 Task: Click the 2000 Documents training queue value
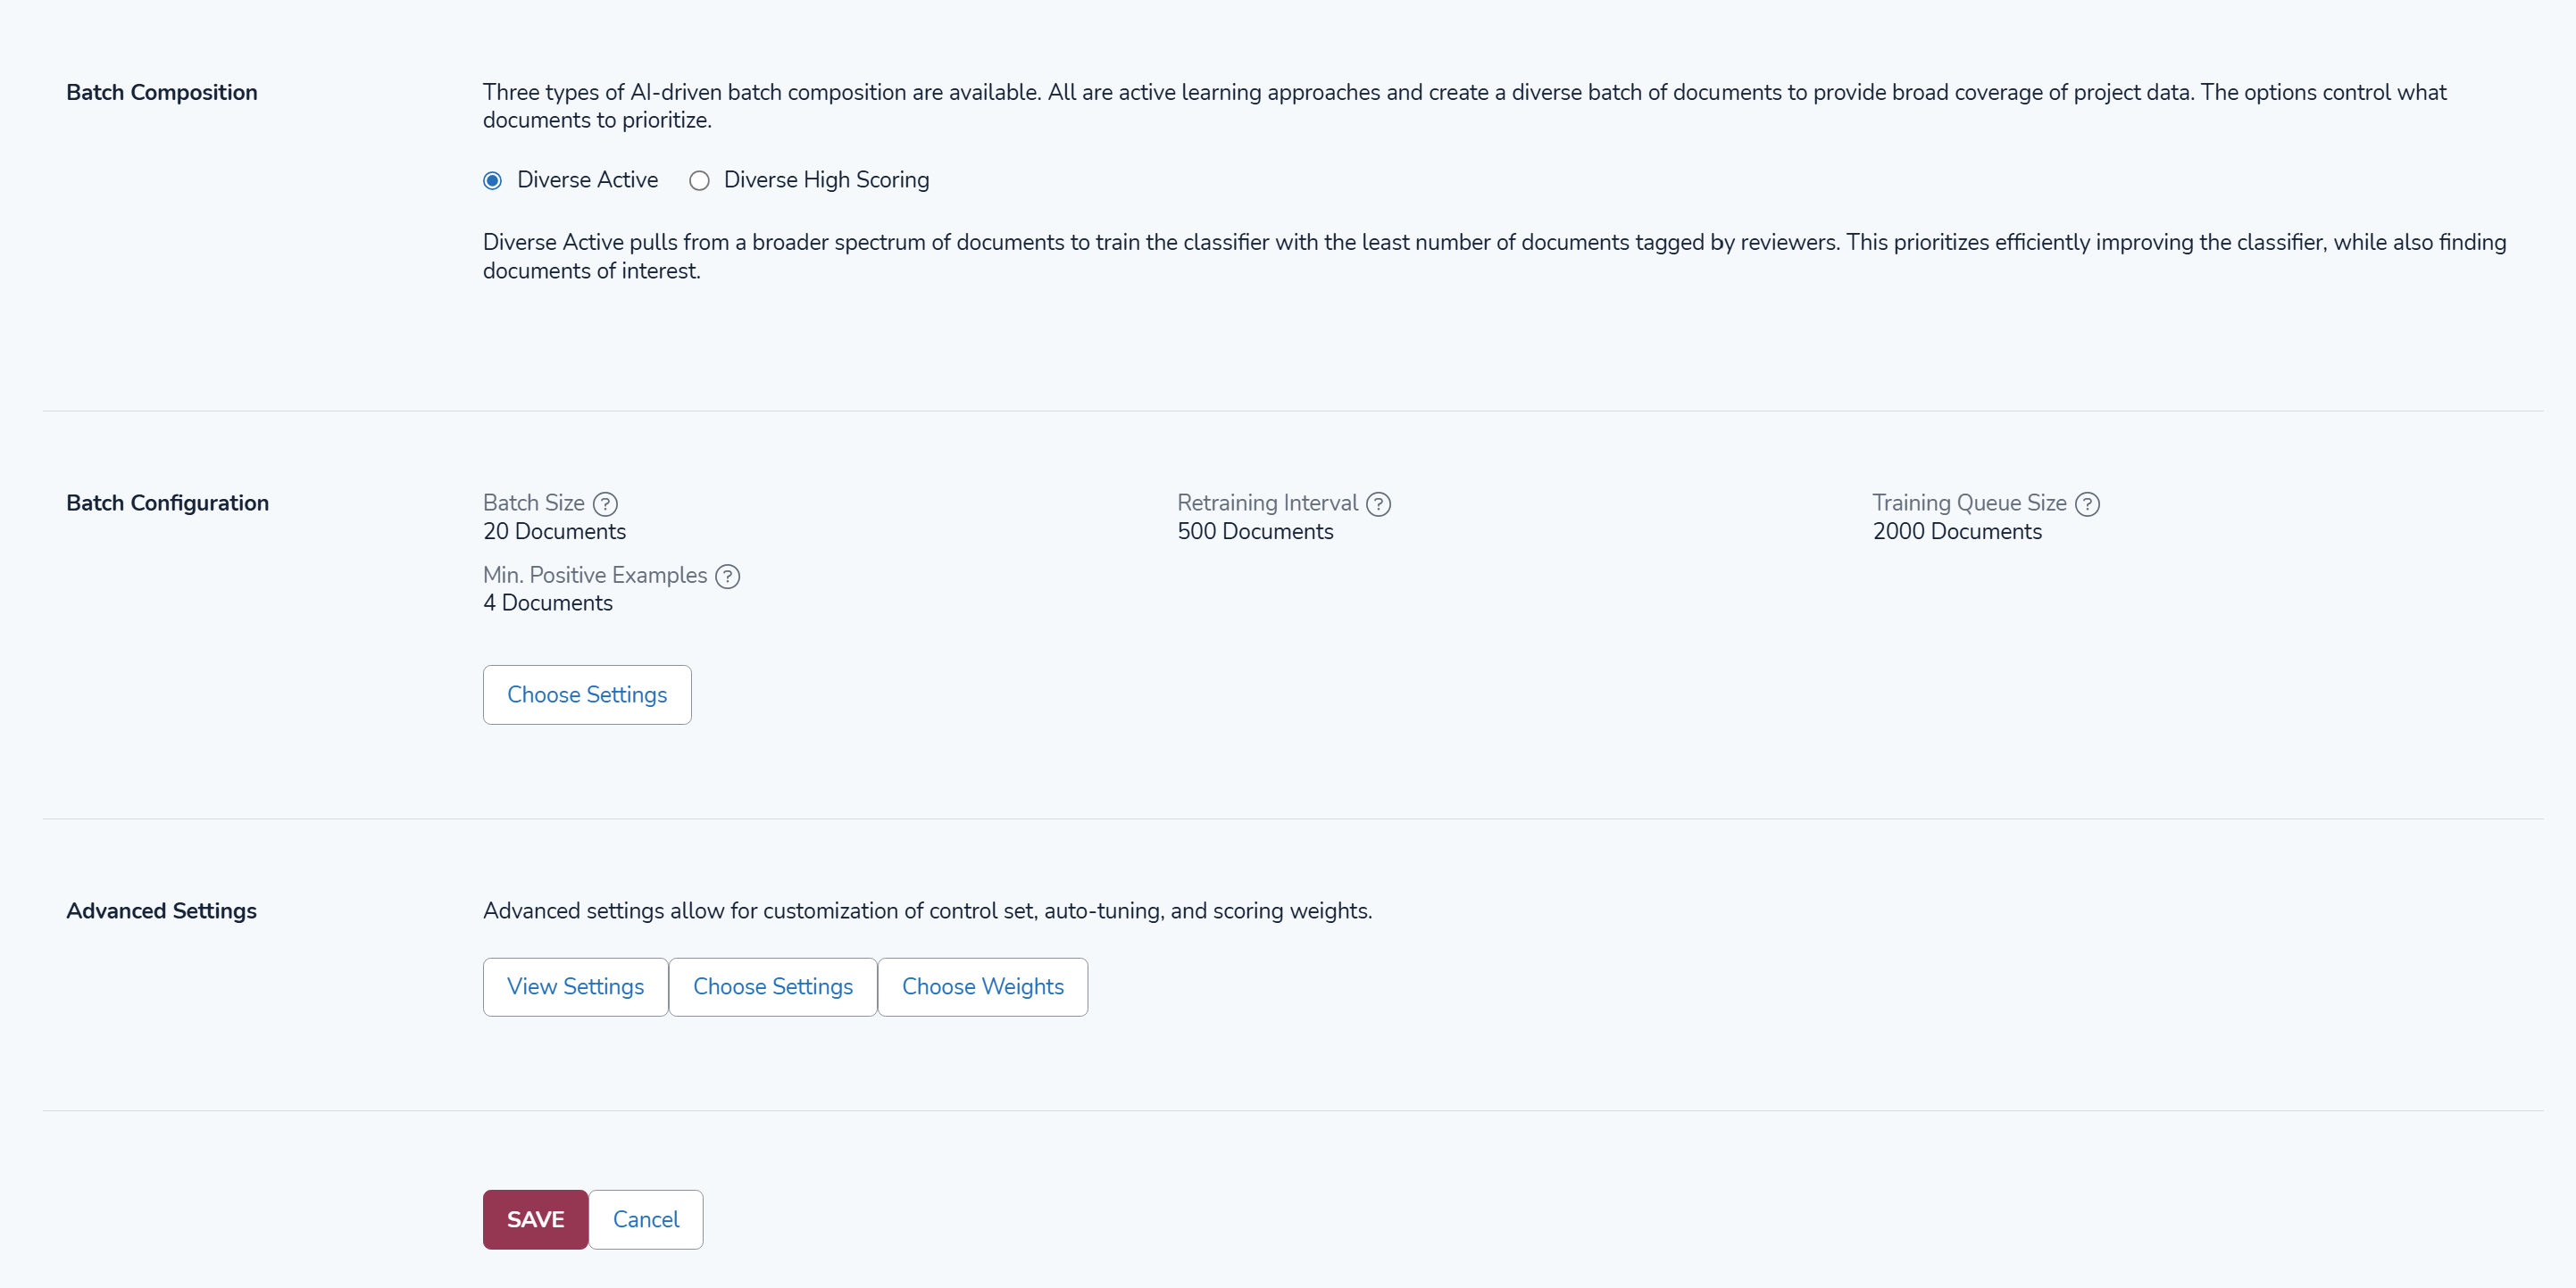click(1957, 532)
